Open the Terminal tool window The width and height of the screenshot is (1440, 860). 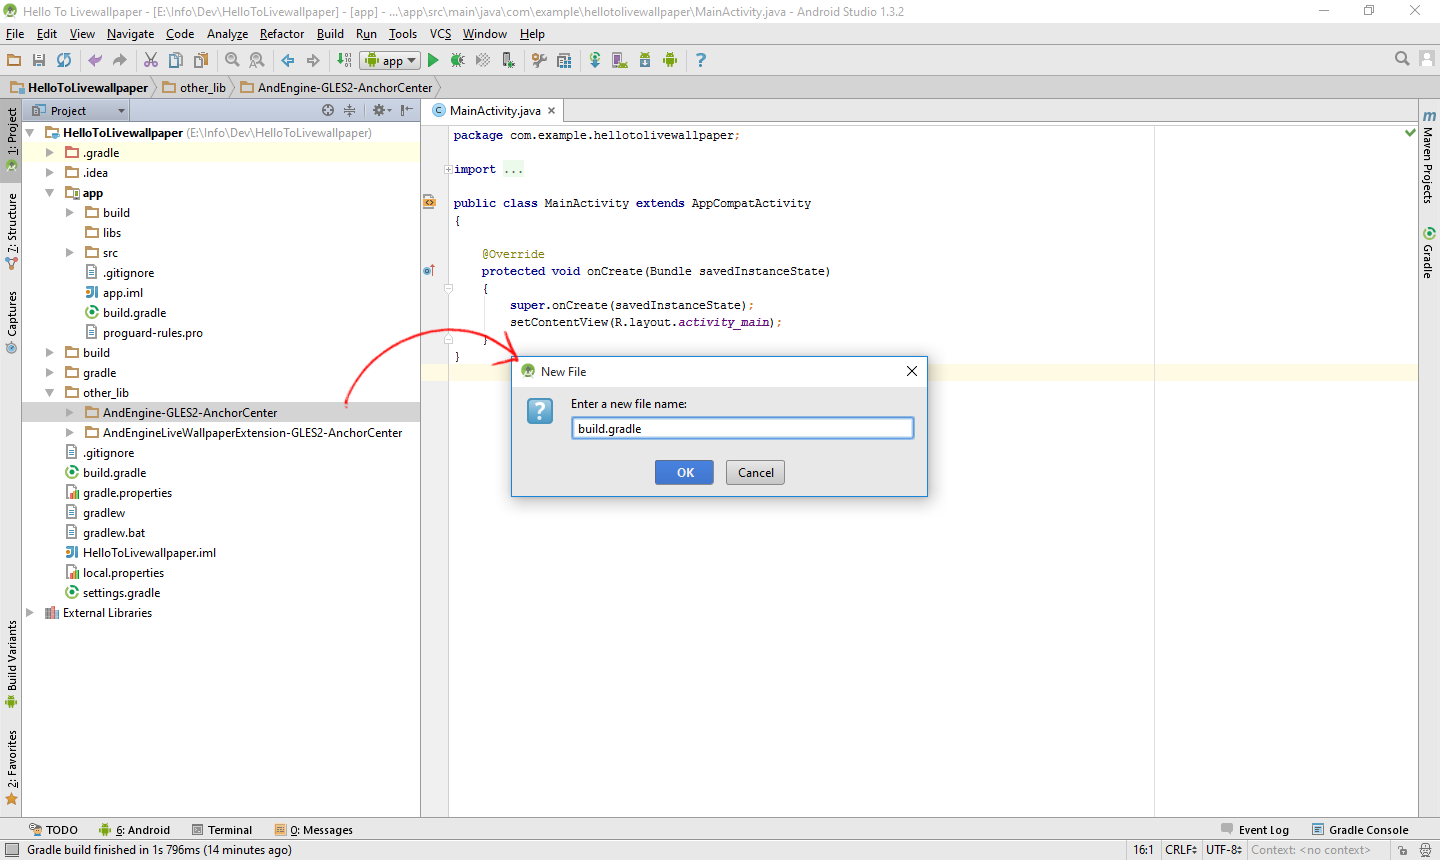pyautogui.click(x=222, y=830)
